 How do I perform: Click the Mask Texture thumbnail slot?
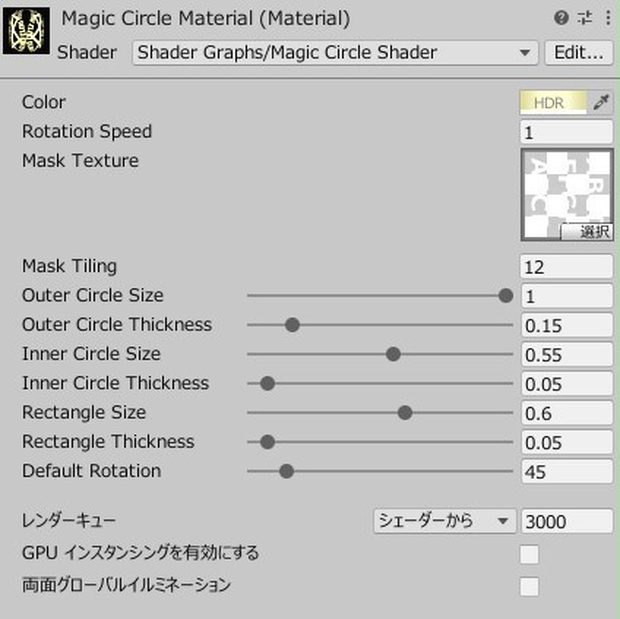(567, 194)
